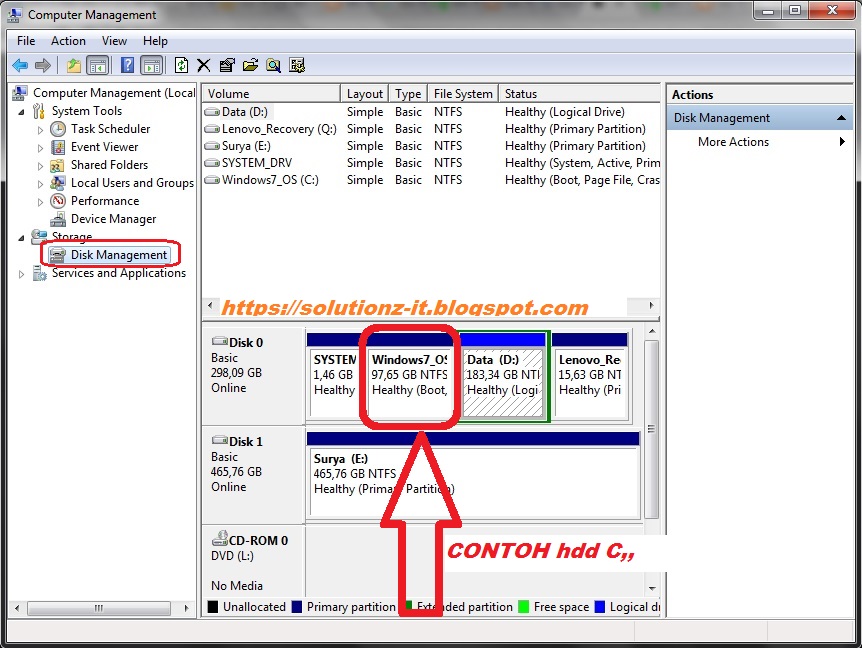Collapse the Storage tree node
This screenshot has width=862, height=648.
pos(21,238)
